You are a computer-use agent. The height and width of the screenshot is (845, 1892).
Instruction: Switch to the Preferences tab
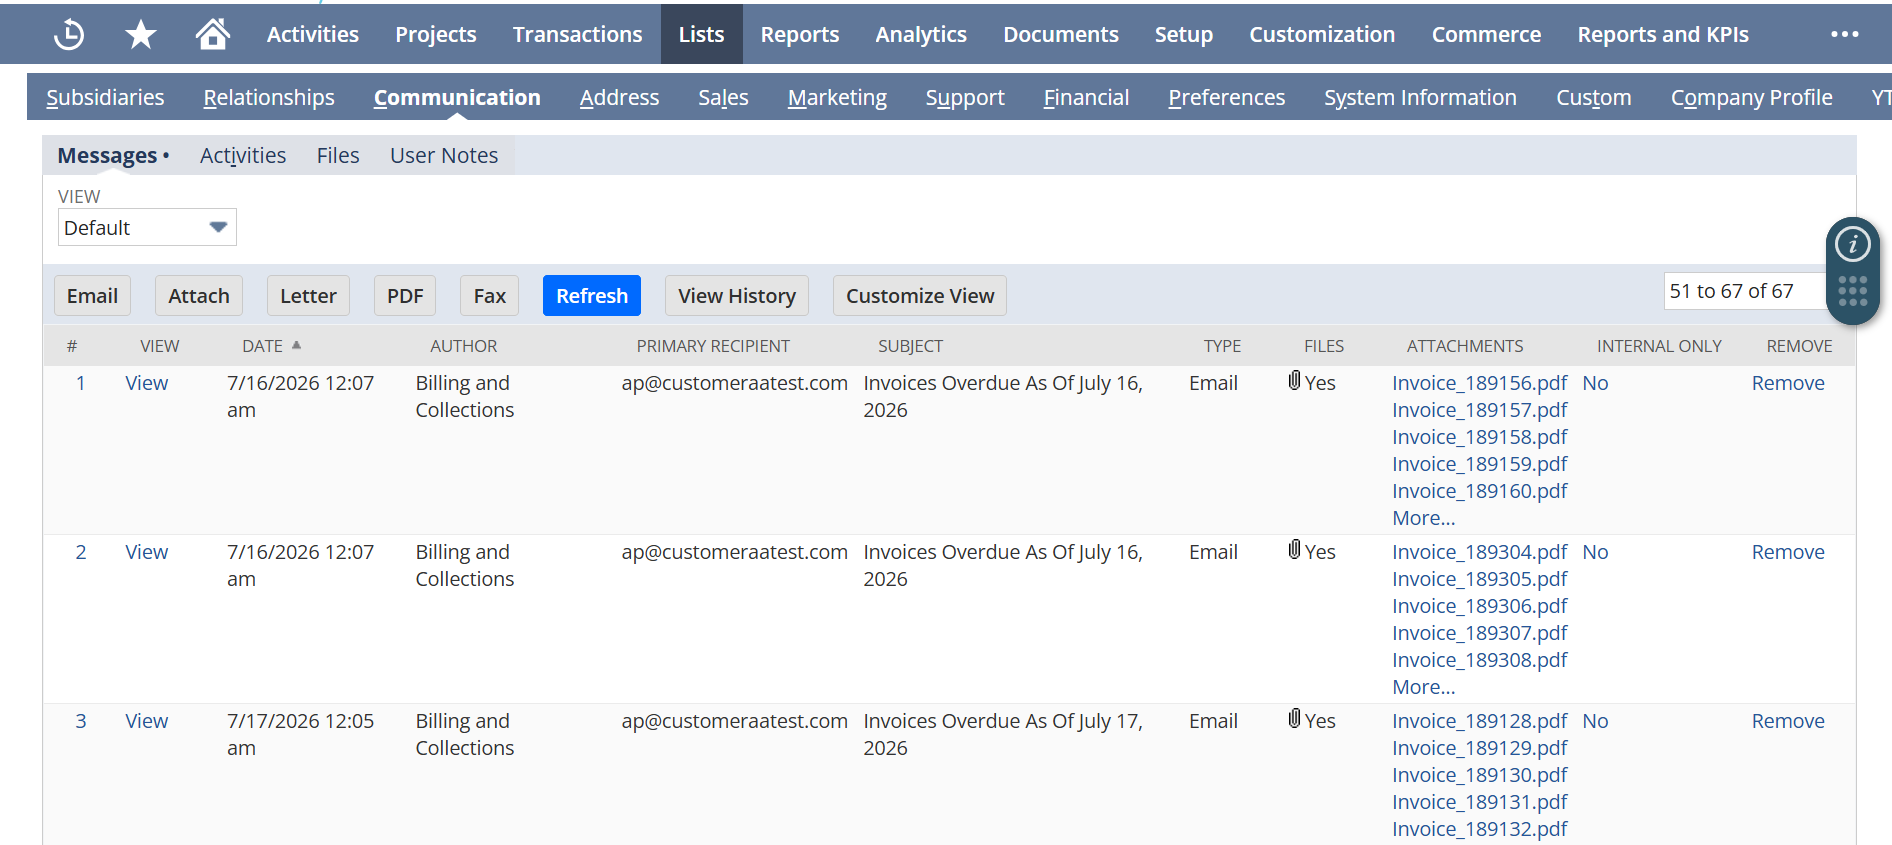[x=1227, y=97]
